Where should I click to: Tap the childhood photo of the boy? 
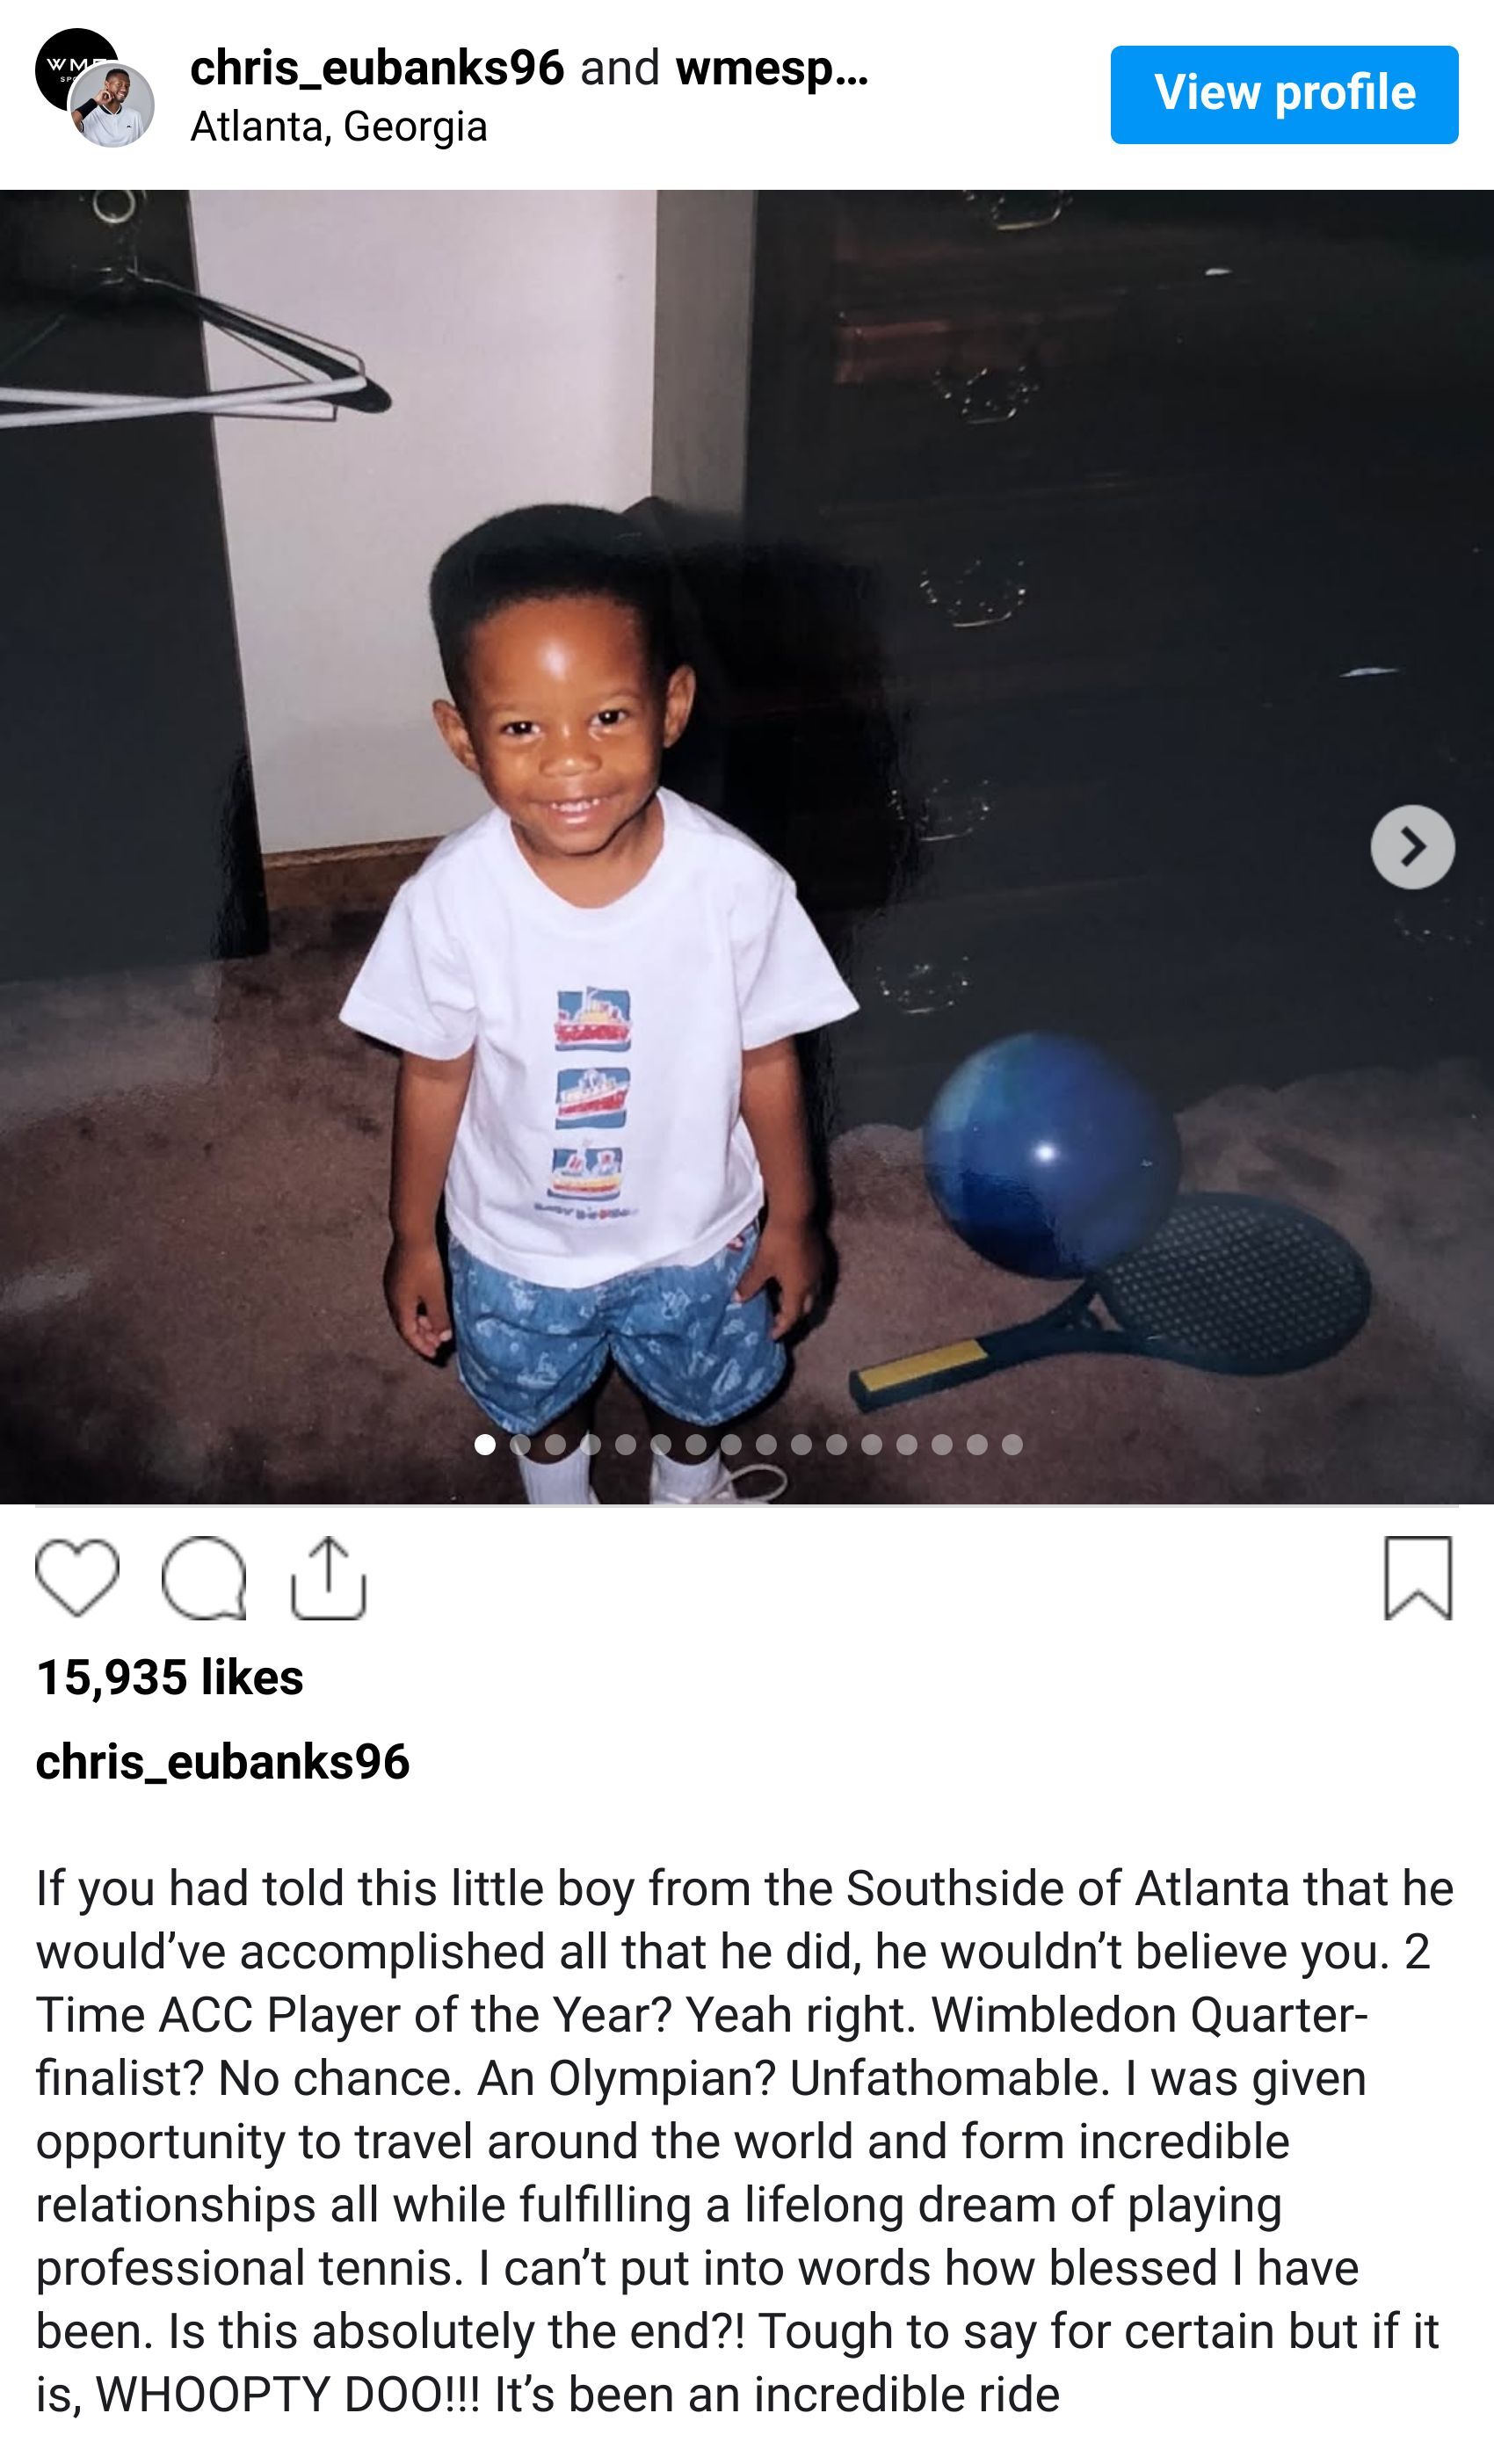(x=747, y=846)
